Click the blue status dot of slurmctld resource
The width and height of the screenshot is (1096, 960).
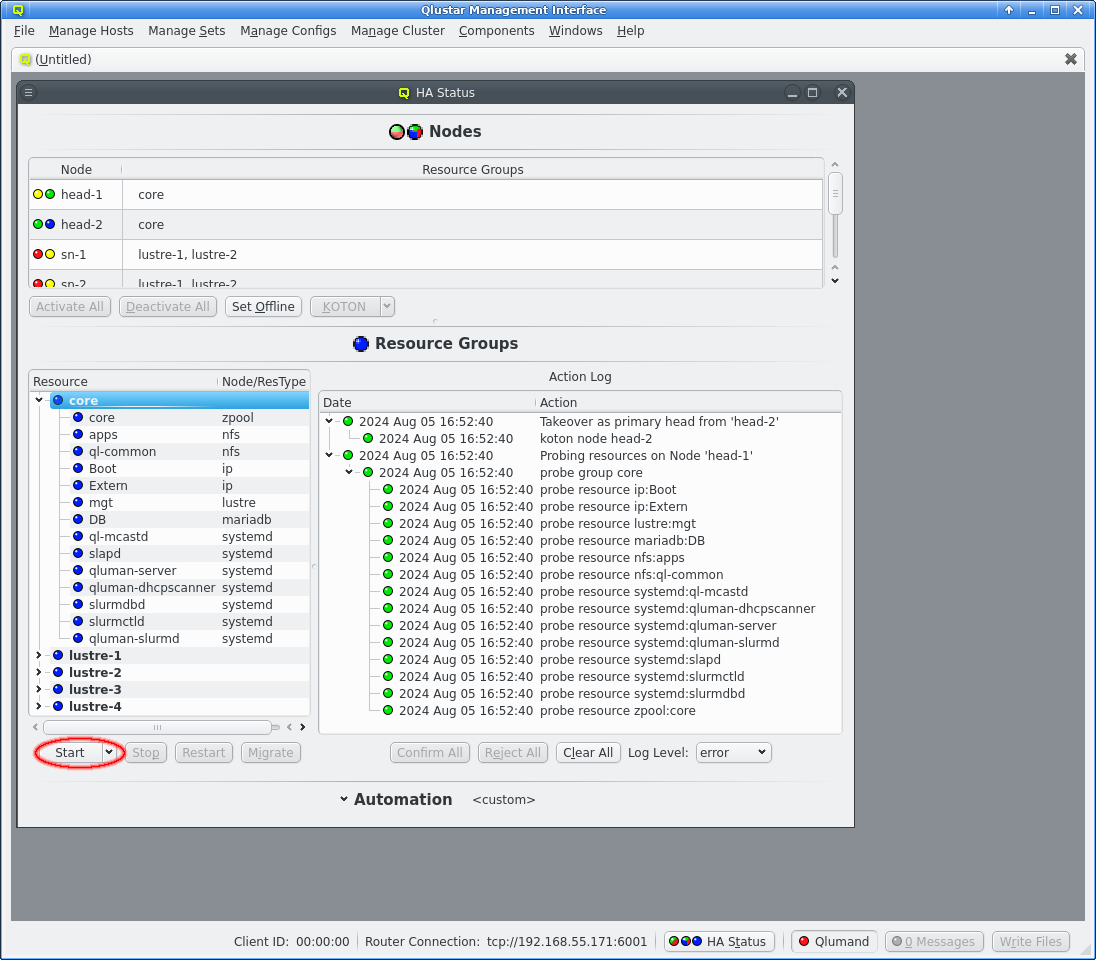click(x=78, y=622)
